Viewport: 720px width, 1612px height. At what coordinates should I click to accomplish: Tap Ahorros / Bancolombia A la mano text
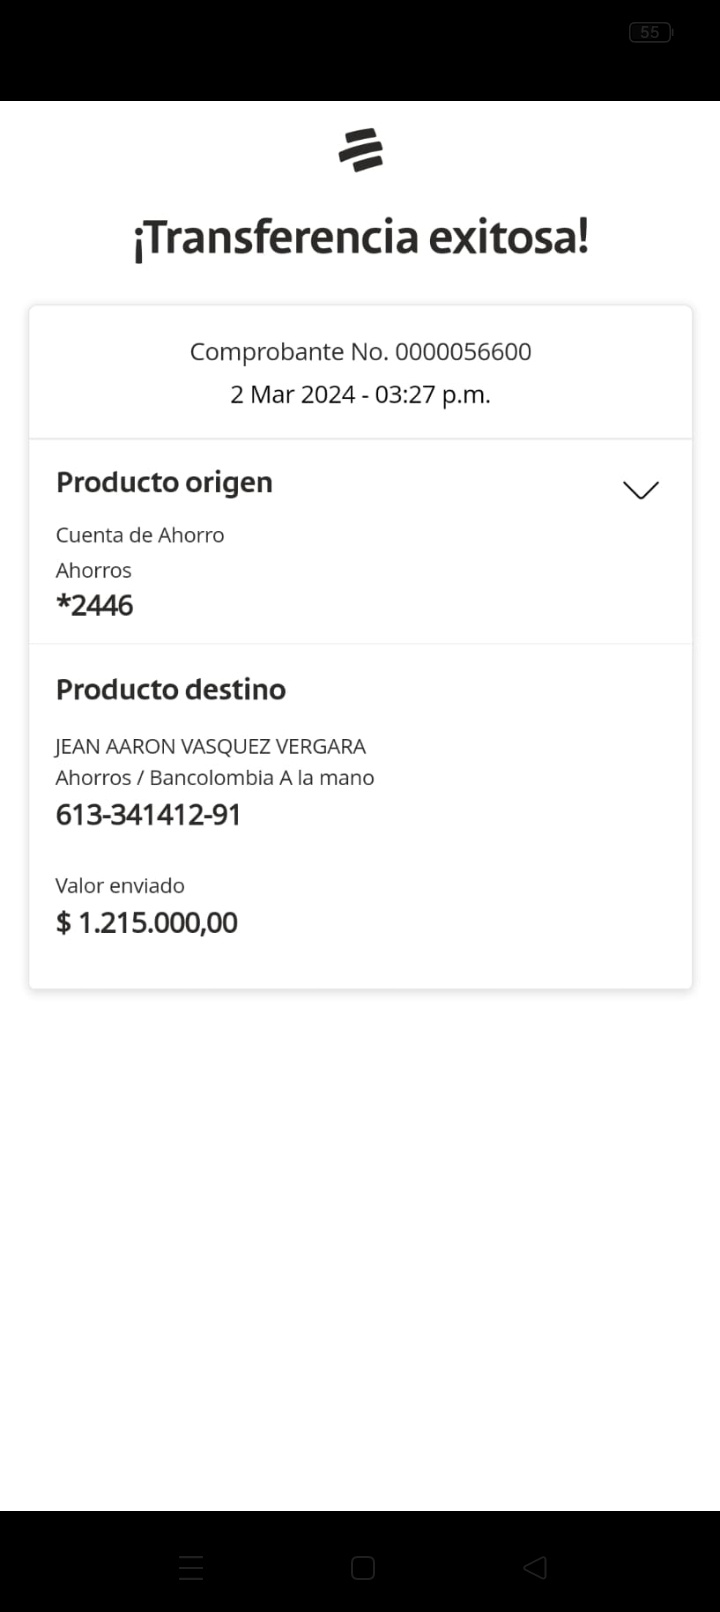[x=215, y=778]
